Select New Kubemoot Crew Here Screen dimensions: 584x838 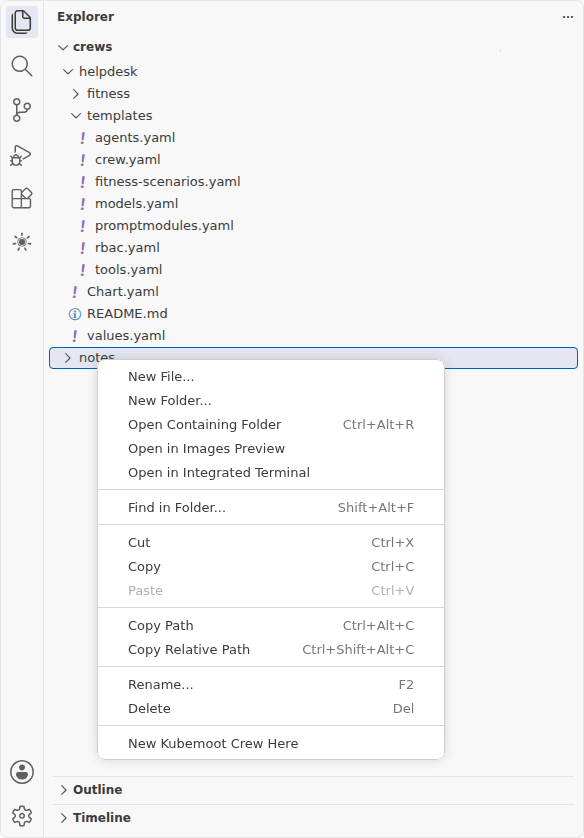point(271,744)
